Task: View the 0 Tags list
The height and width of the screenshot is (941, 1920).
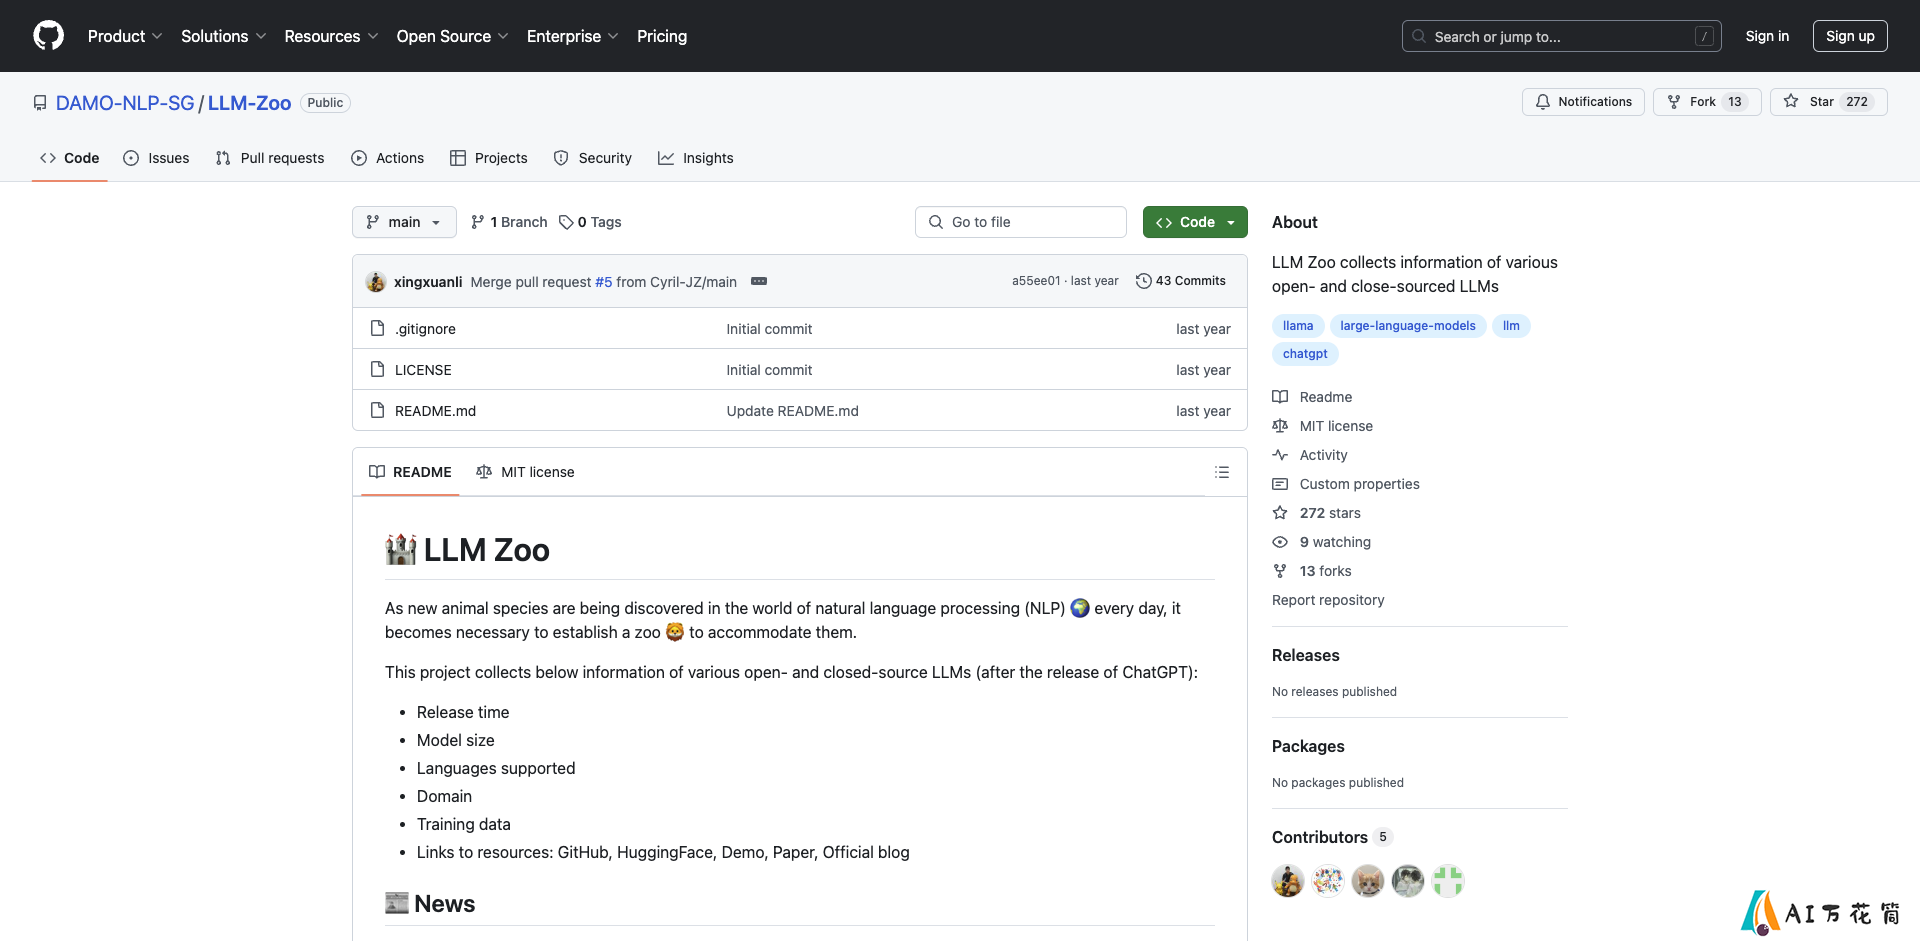Action: (590, 222)
